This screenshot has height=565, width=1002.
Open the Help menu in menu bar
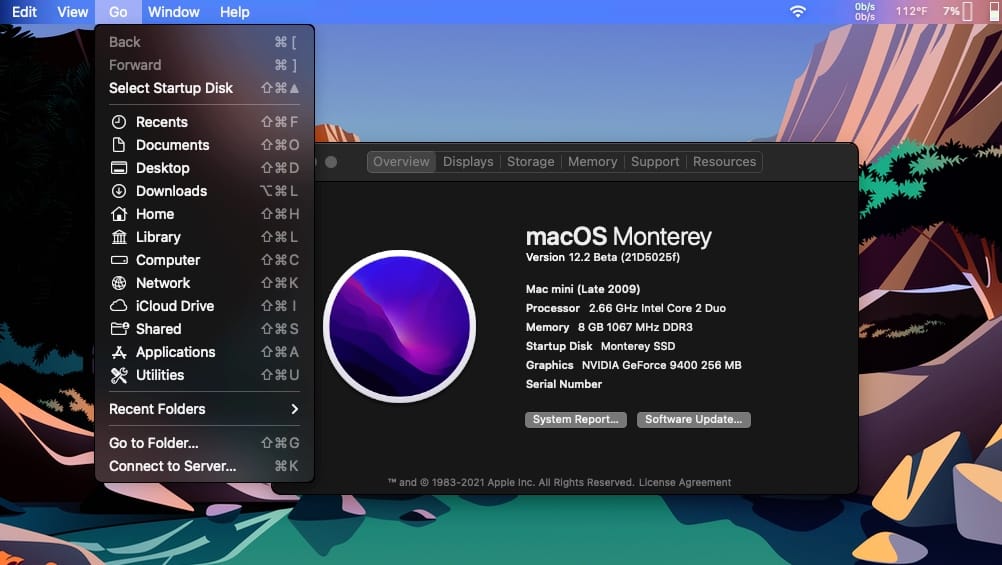click(x=235, y=12)
